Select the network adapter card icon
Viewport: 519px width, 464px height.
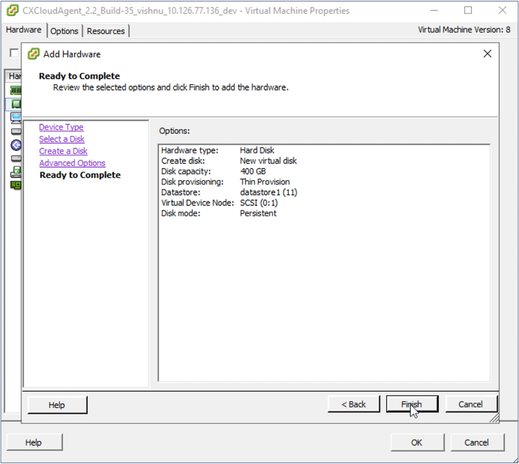tap(16, 185)
